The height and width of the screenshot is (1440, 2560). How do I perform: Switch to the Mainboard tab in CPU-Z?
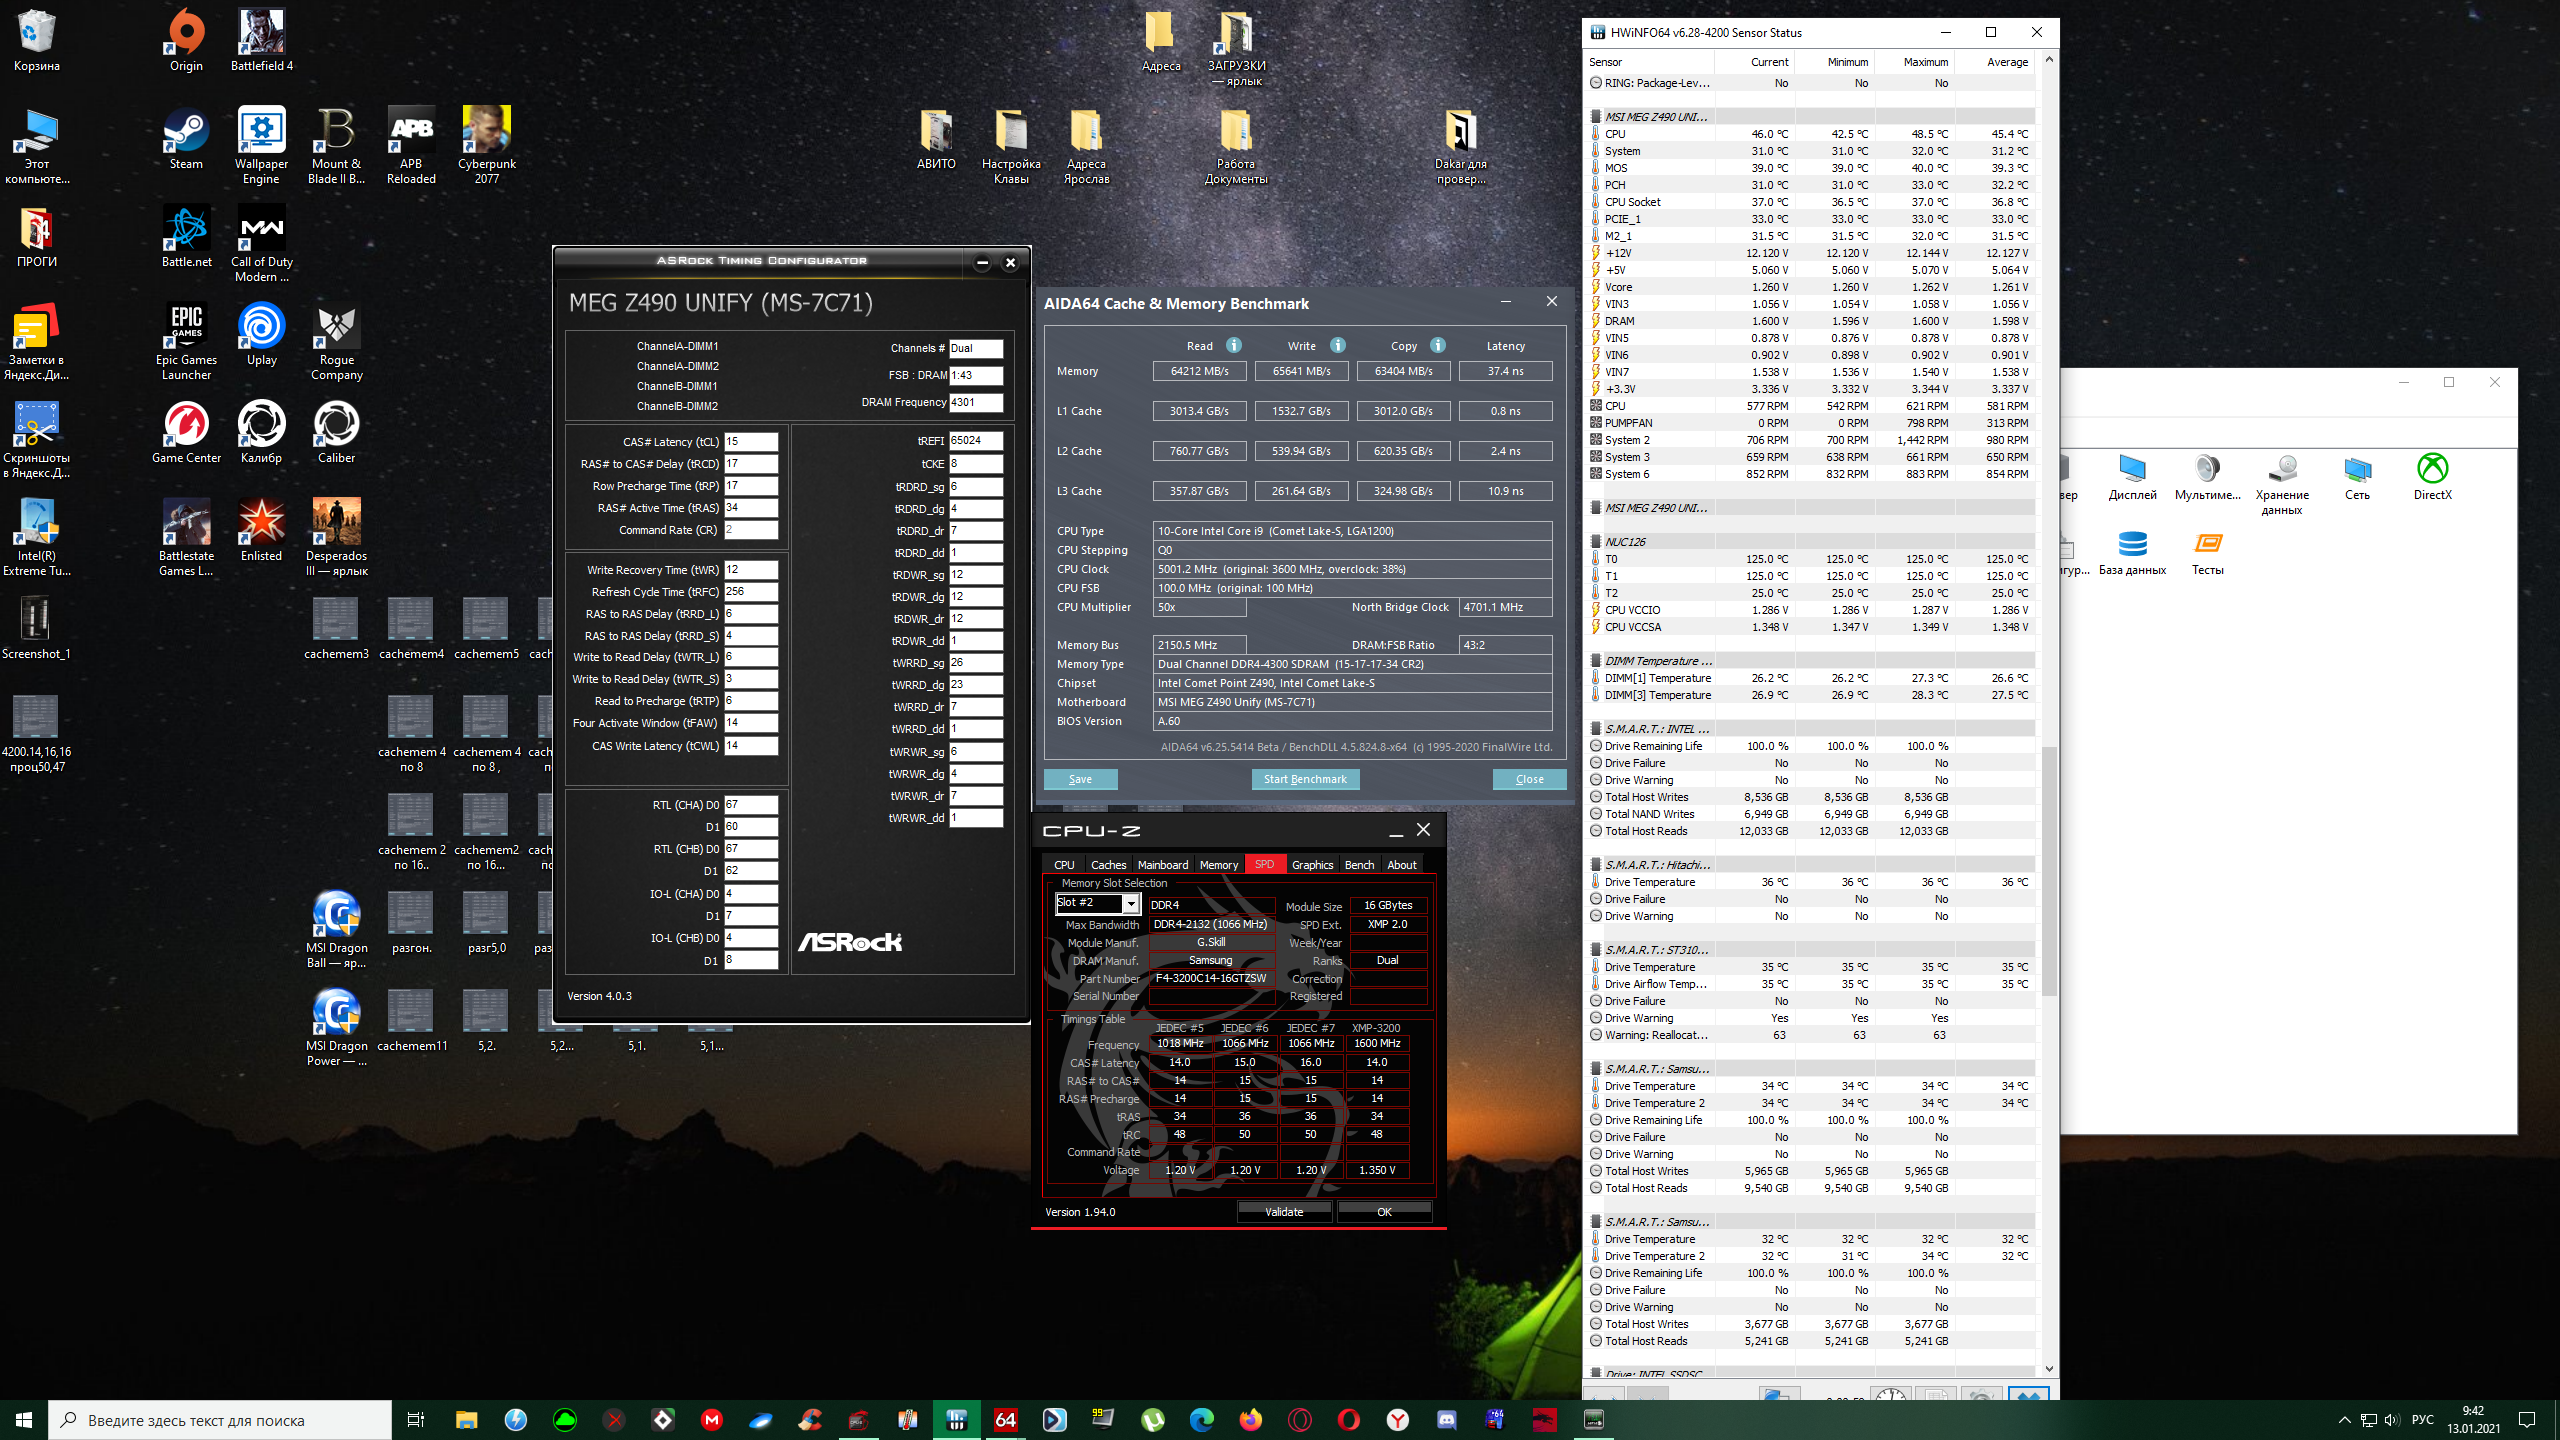(x=1163, y=865)
